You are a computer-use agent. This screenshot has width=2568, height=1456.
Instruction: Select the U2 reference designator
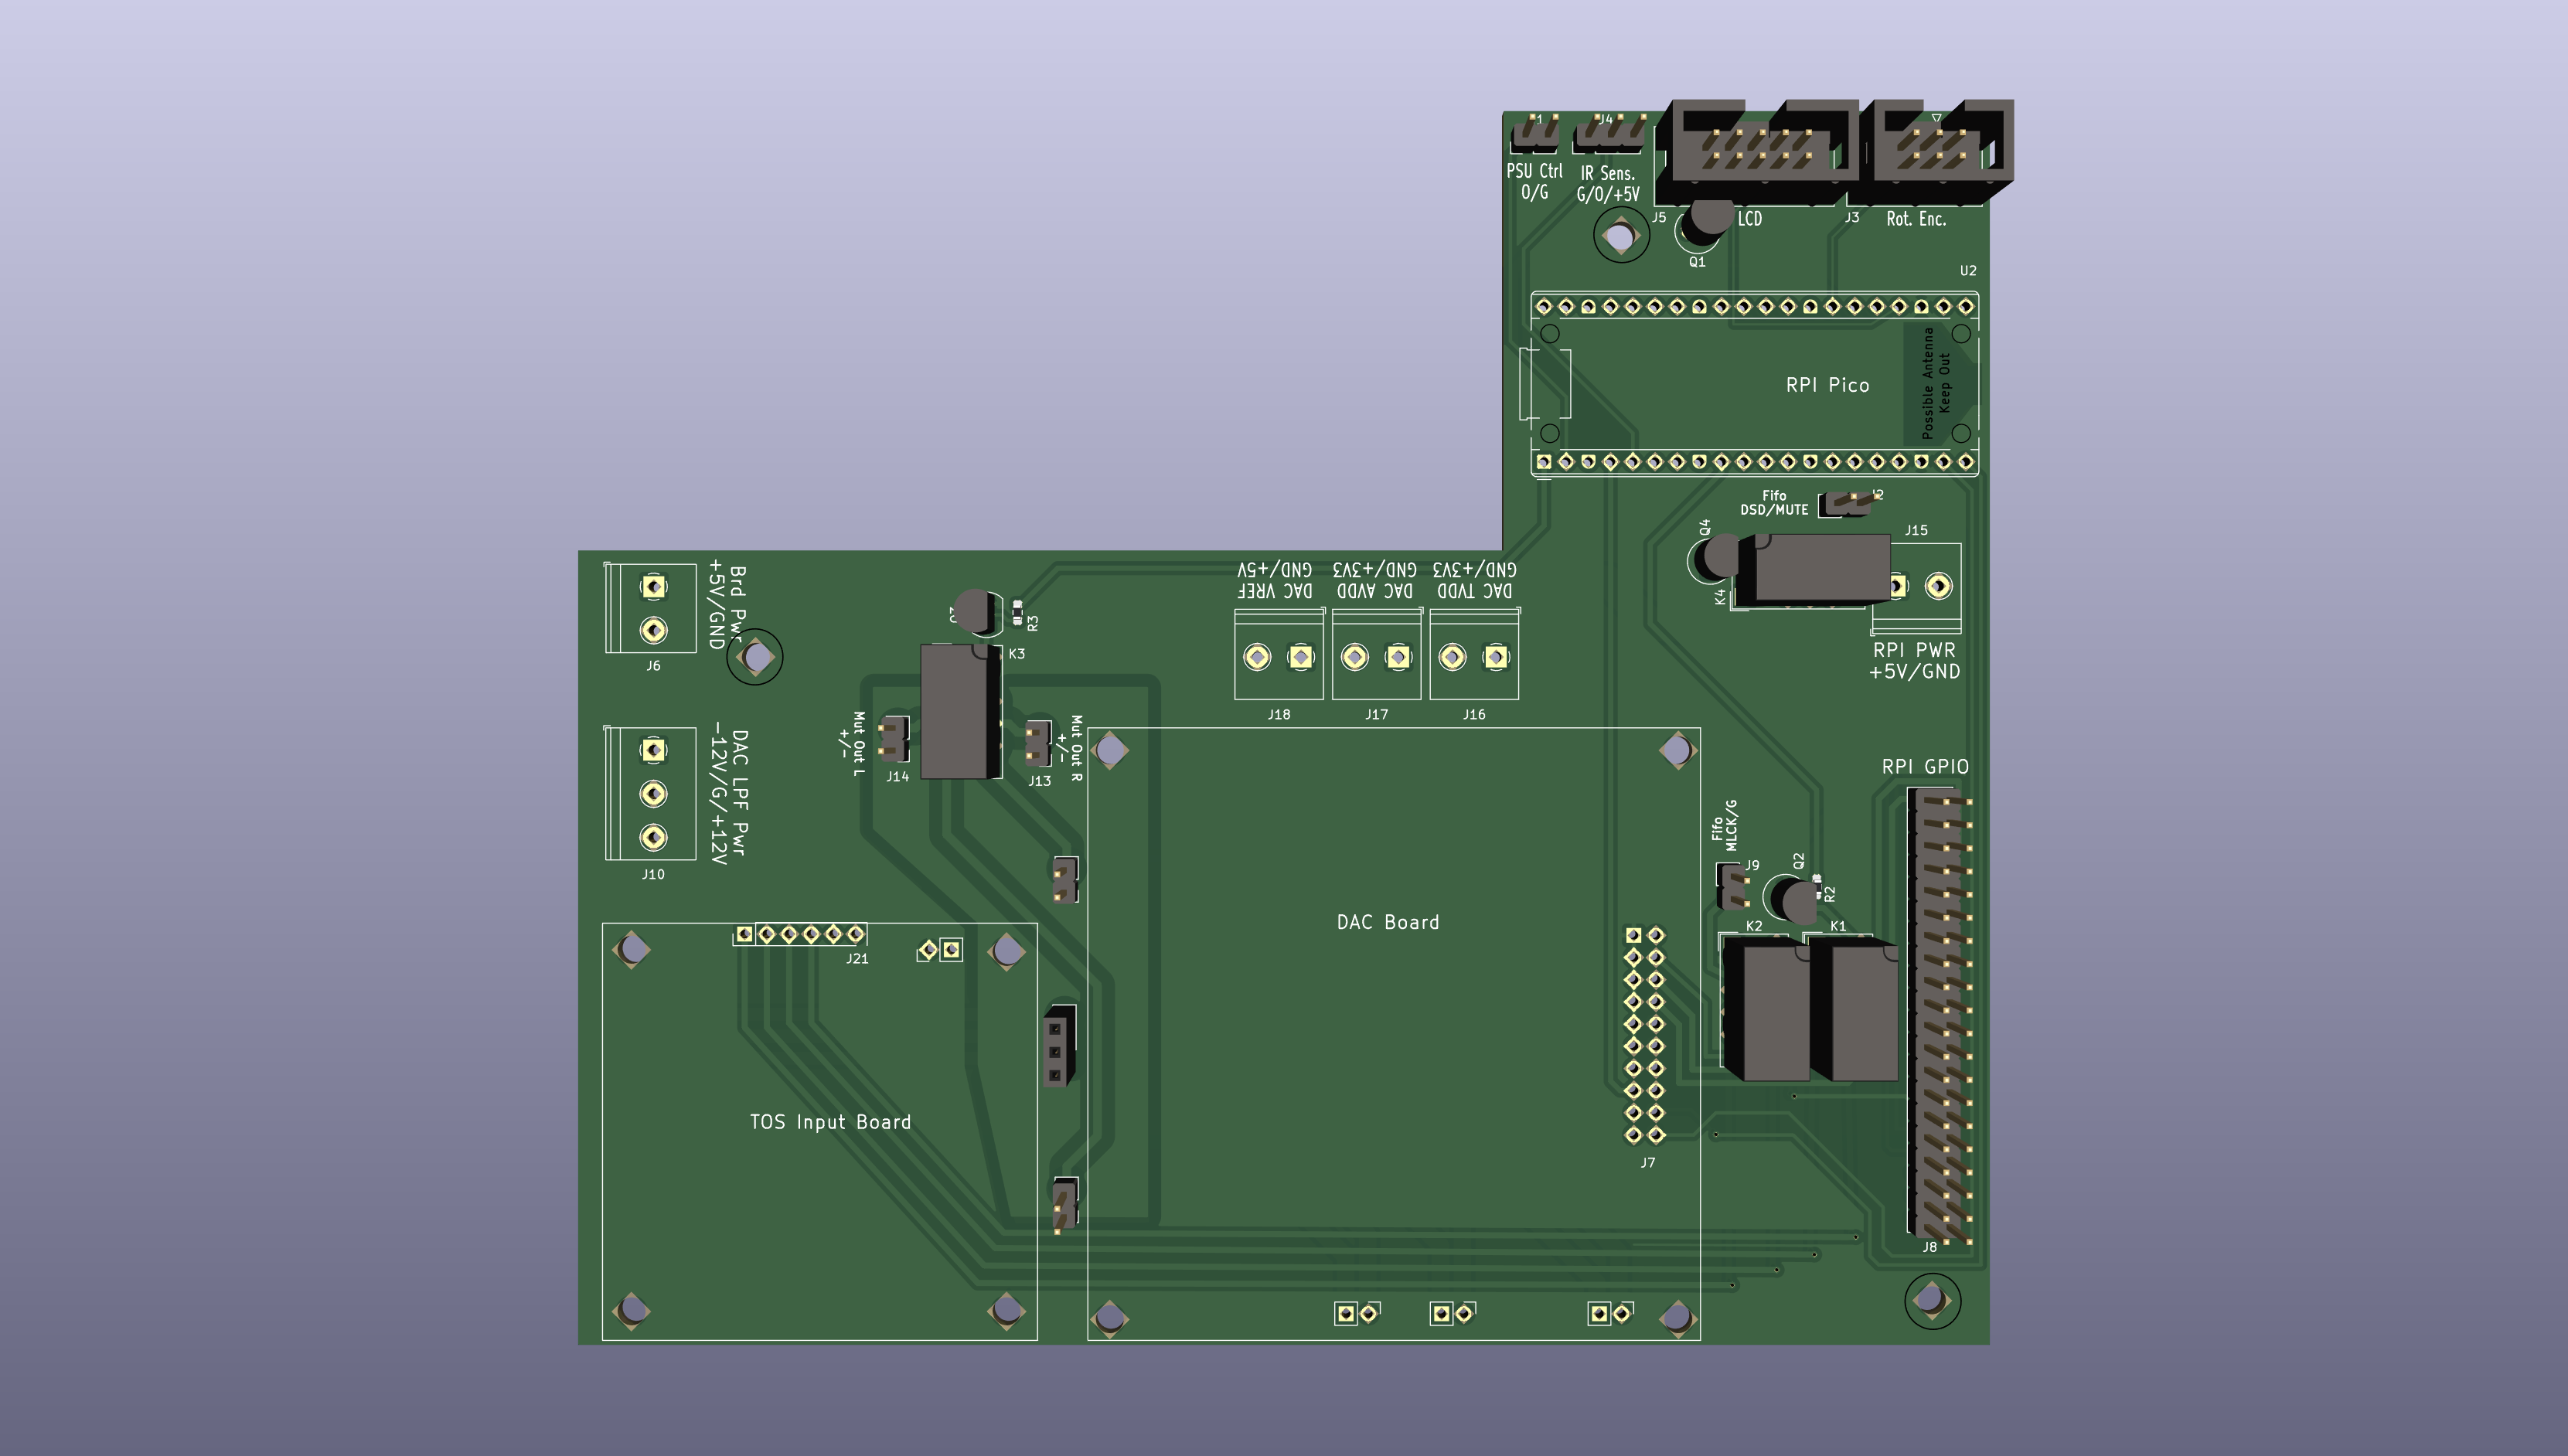[x=1968, y=271]
